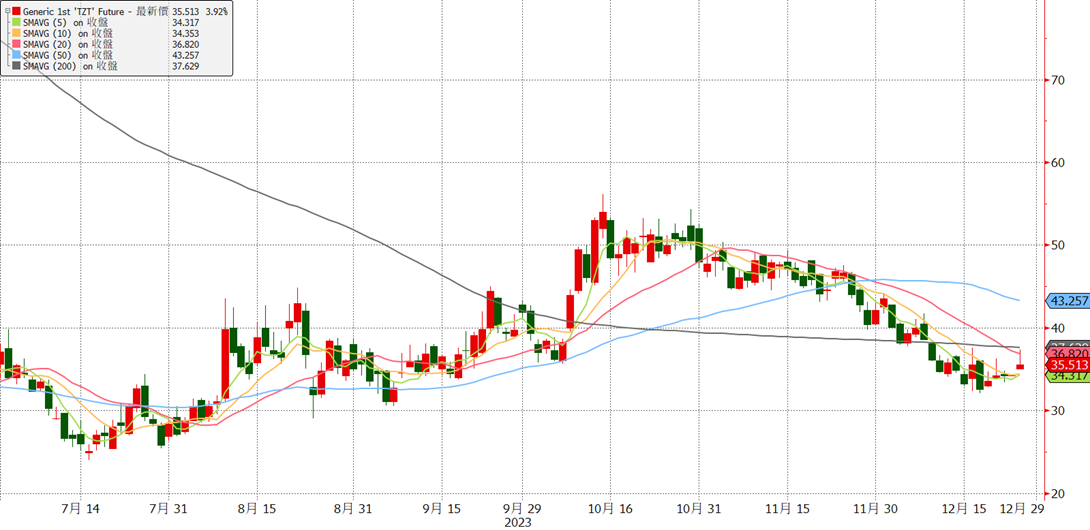Click legend value 43.257
The width and height of the screenshot is (1090, 530).
click(x=184, y=55)
